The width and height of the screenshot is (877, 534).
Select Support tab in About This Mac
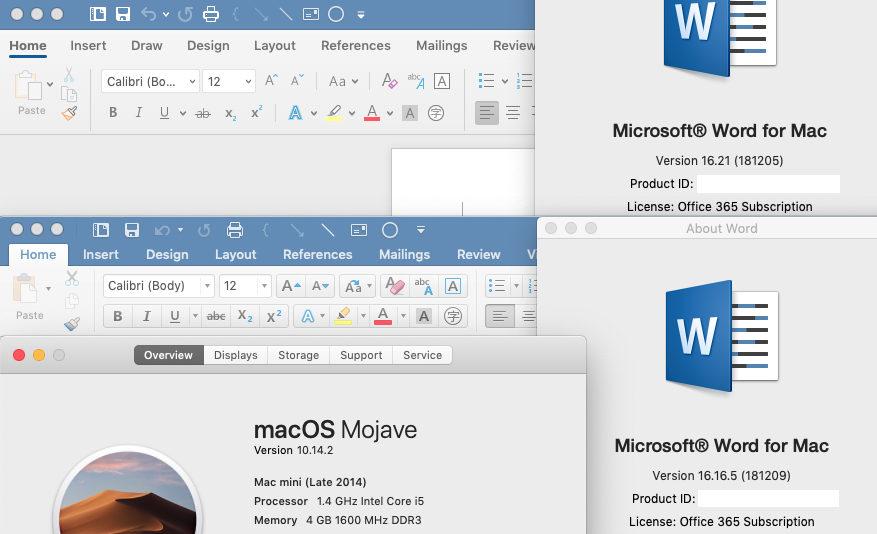pos(361,355)
